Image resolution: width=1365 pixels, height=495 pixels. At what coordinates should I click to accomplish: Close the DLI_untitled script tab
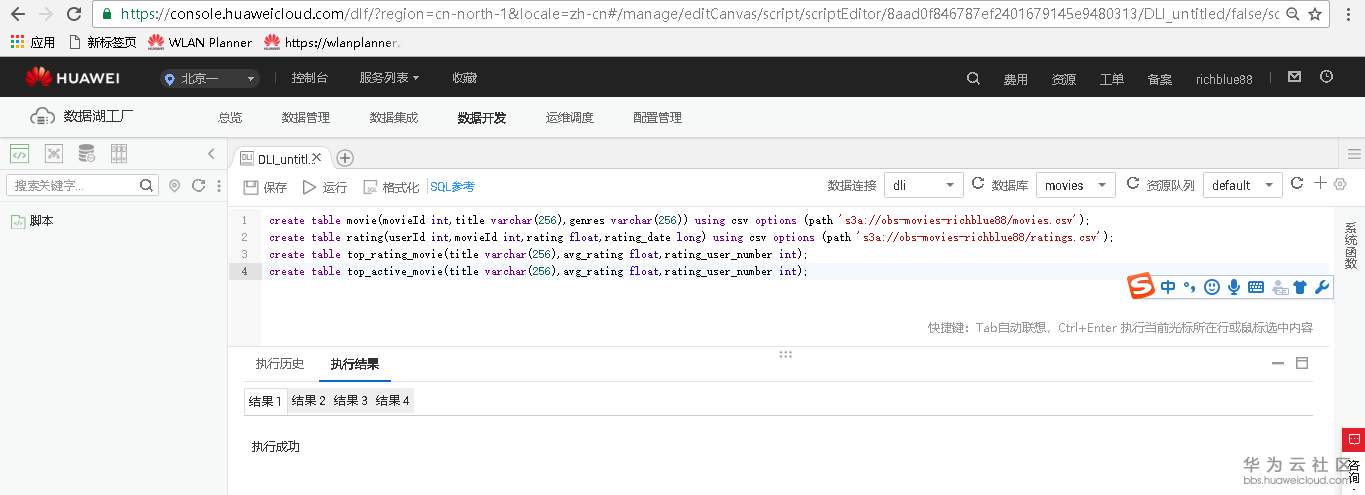pyautogui.click(x=317, y=158)
